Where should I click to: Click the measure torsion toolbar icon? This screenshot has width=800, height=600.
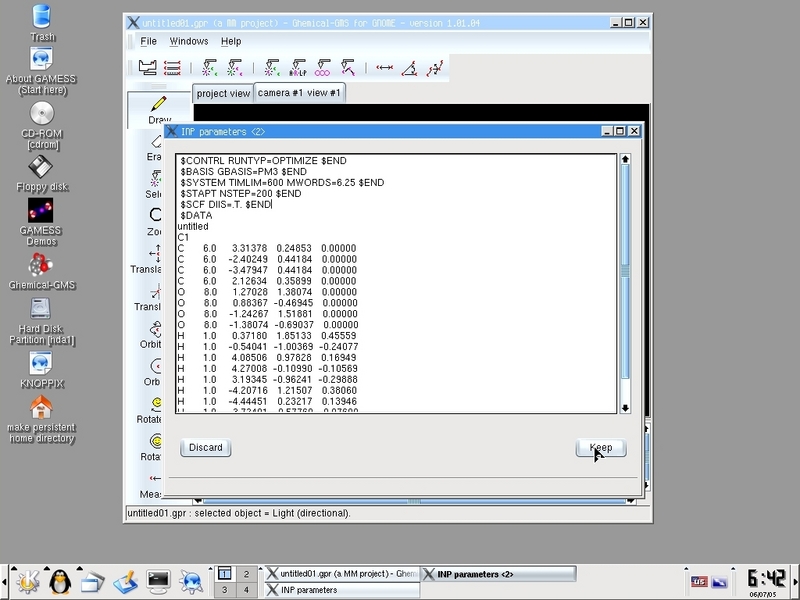point(435,68)
